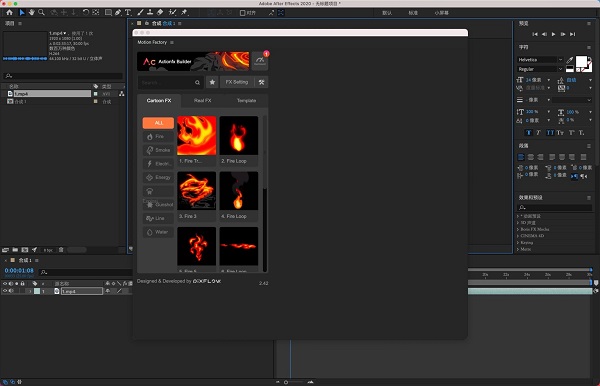Click the new folder icon in the Project panel

[x=15, y=250]
